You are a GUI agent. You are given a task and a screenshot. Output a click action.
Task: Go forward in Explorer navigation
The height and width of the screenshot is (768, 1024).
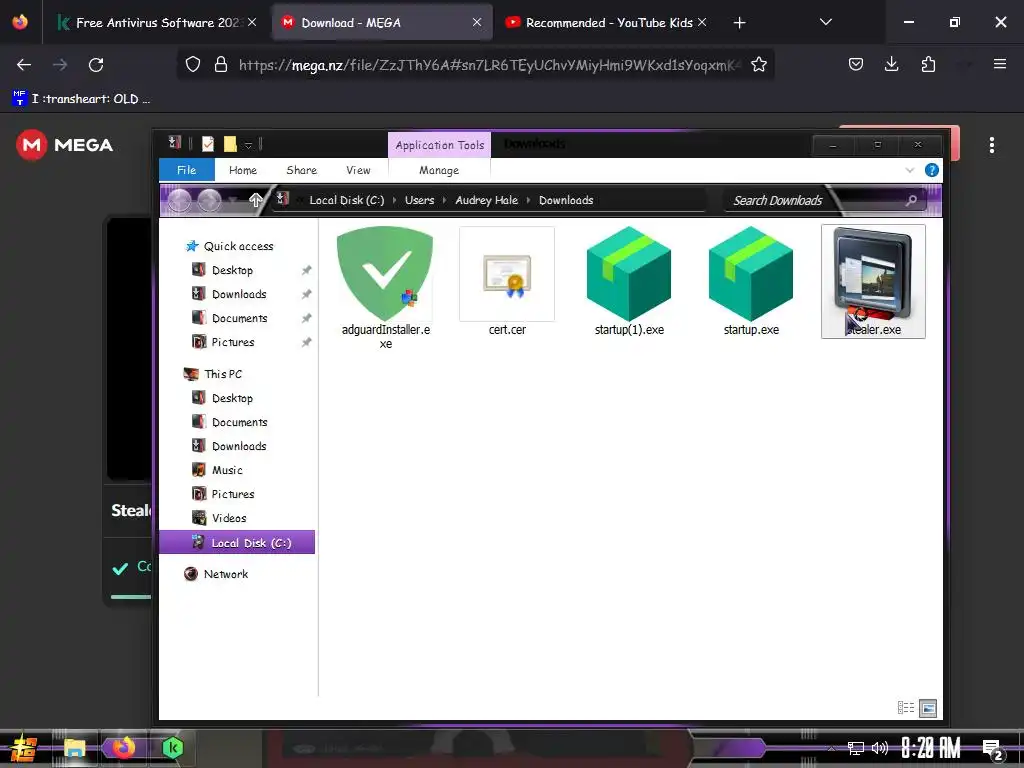pos(209,200)
